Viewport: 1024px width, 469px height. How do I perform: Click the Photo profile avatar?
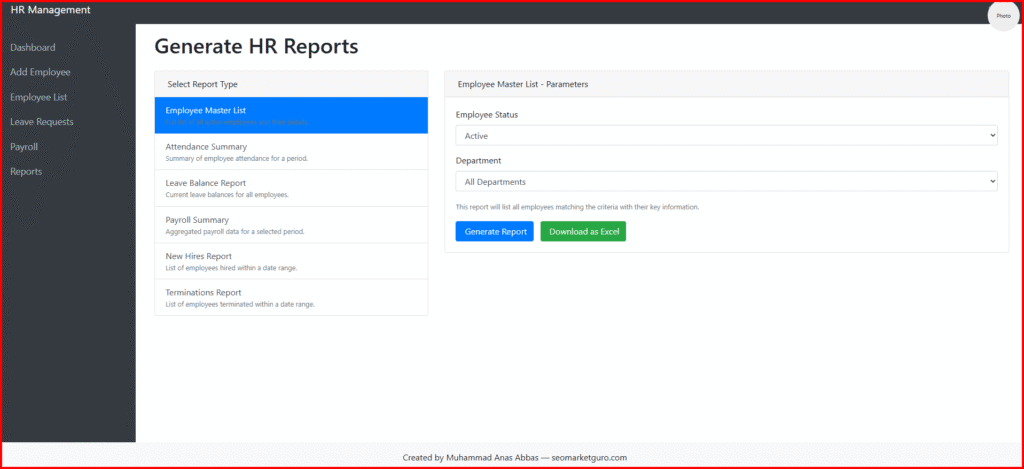click(1002, 16)
